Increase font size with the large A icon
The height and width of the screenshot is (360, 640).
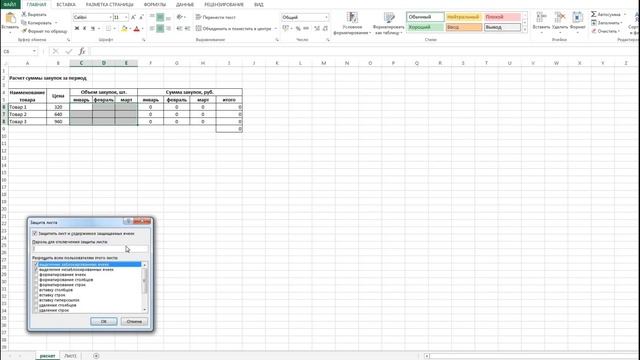pos(133,17)
